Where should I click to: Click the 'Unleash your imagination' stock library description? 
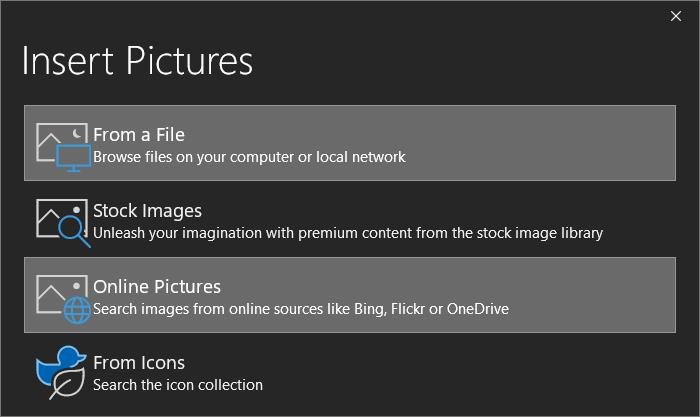[348, 233]
